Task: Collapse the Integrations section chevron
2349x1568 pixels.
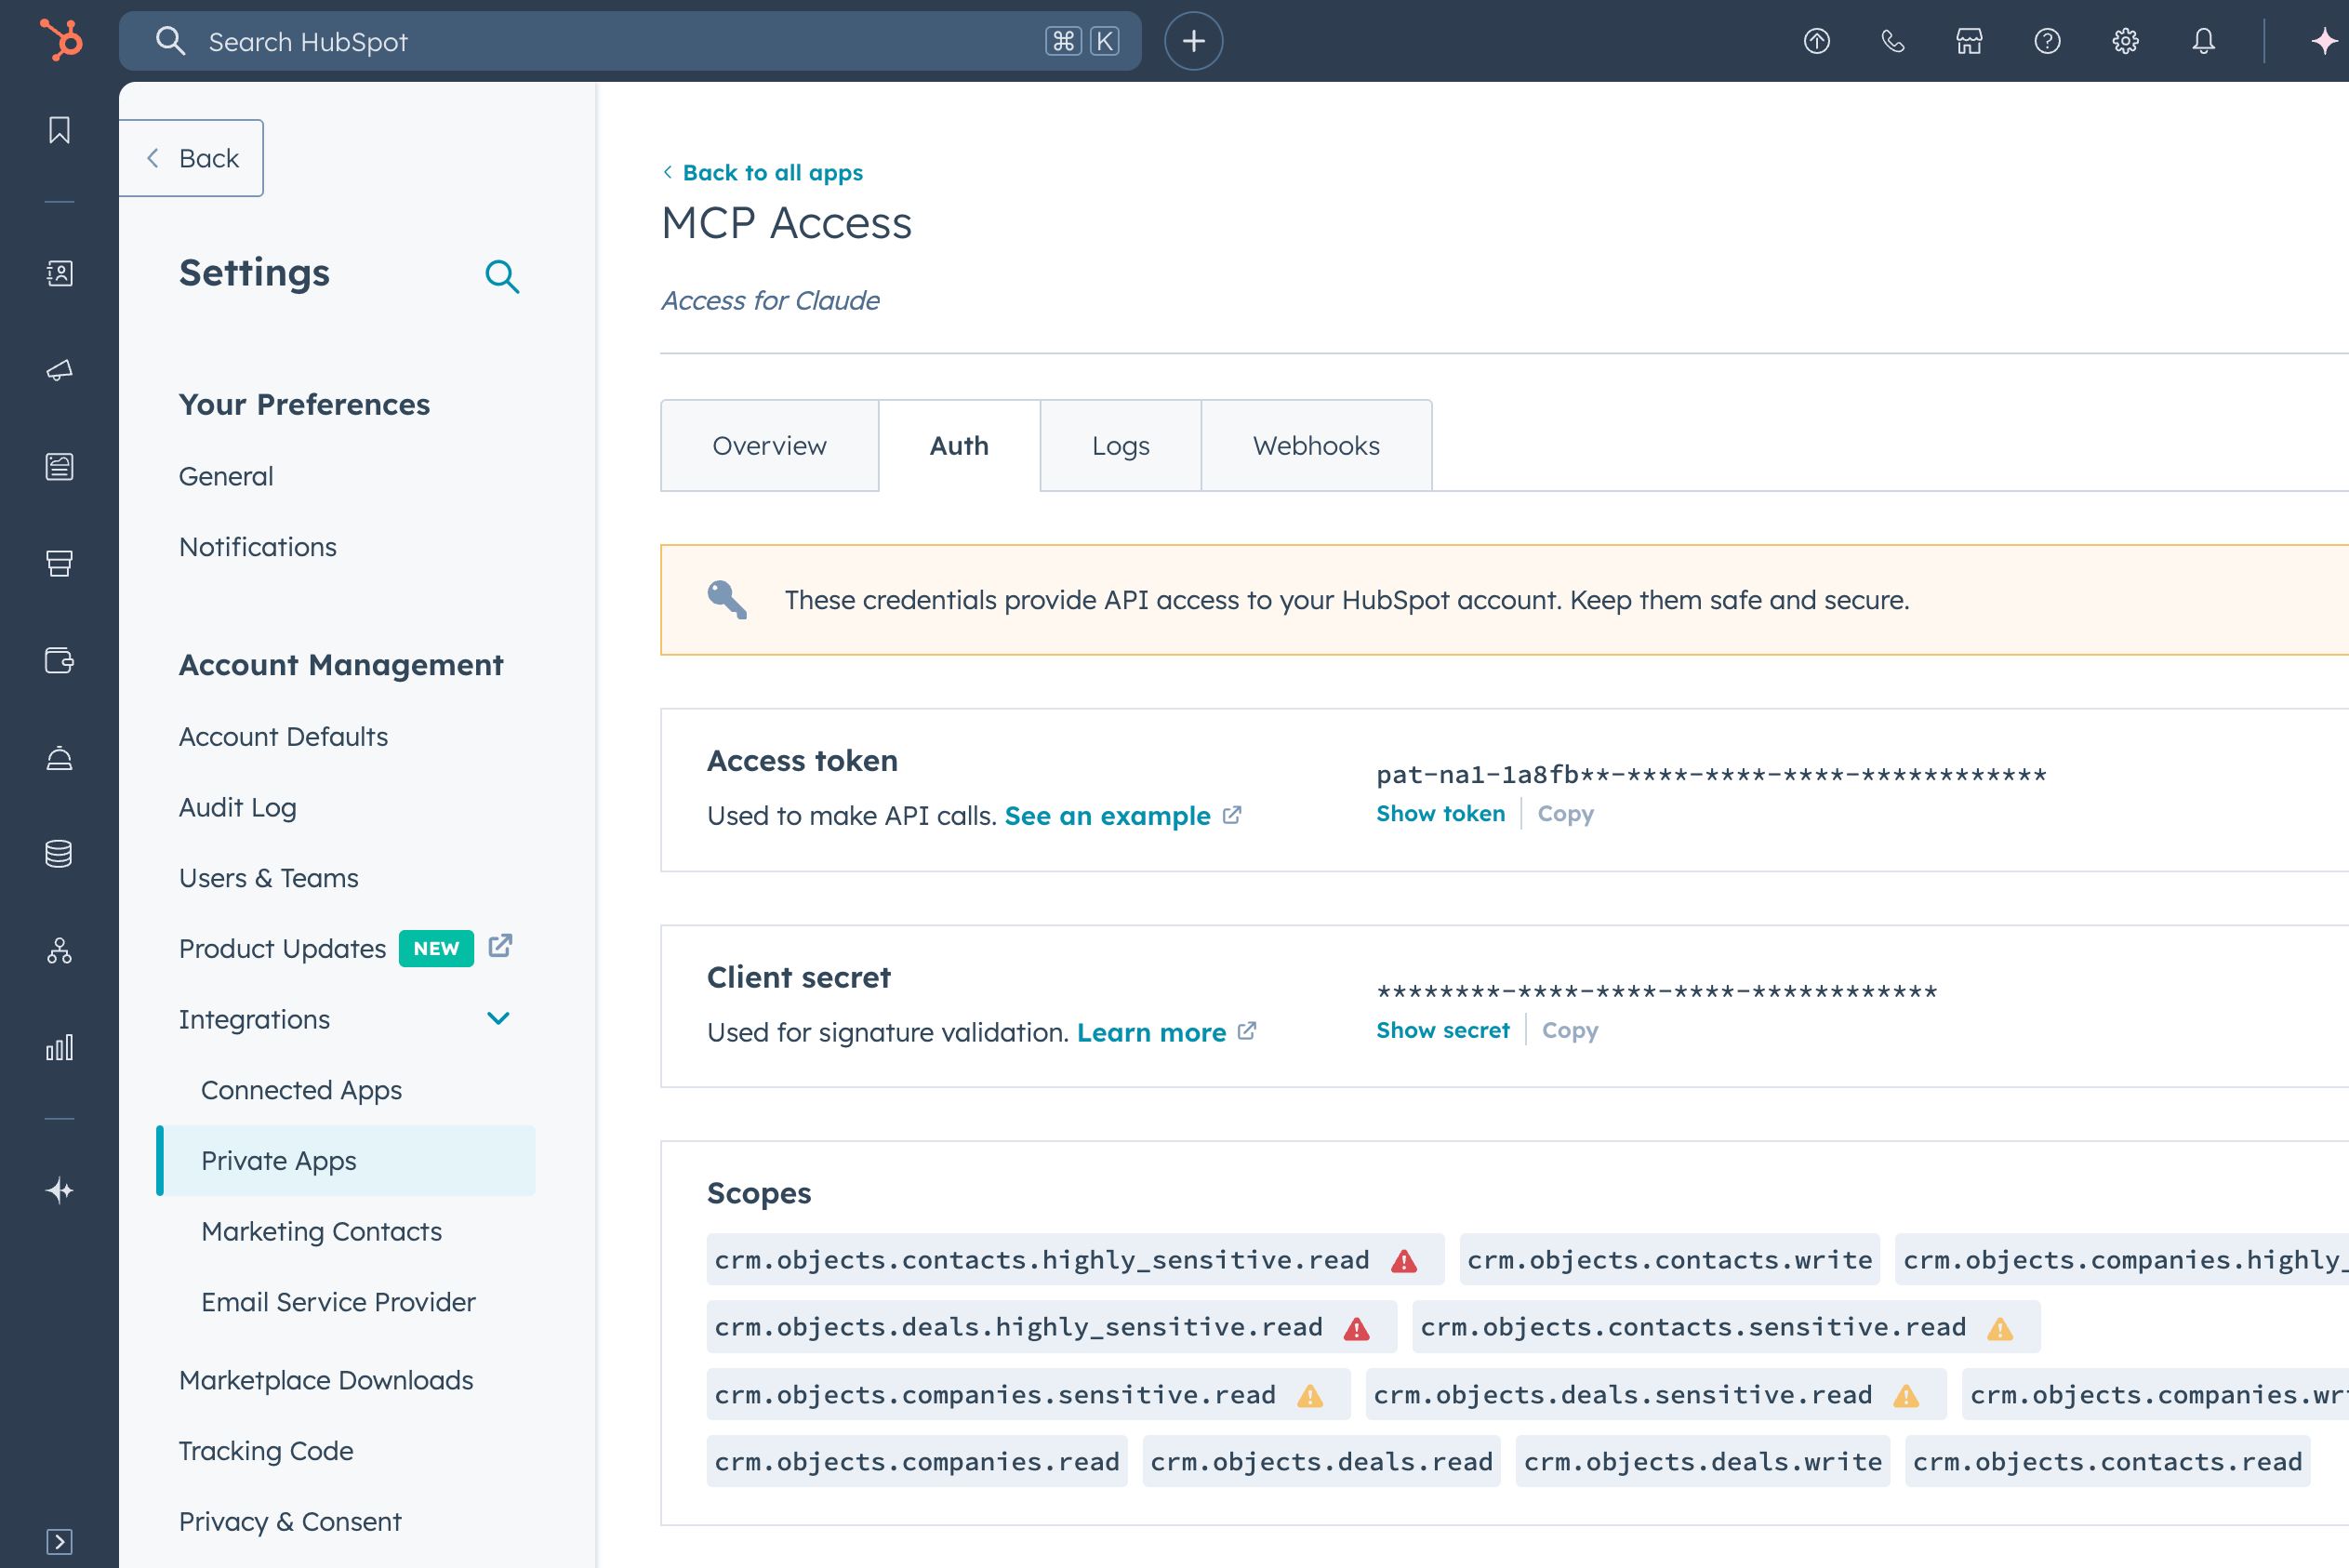Action: (x=498, y=1018)
